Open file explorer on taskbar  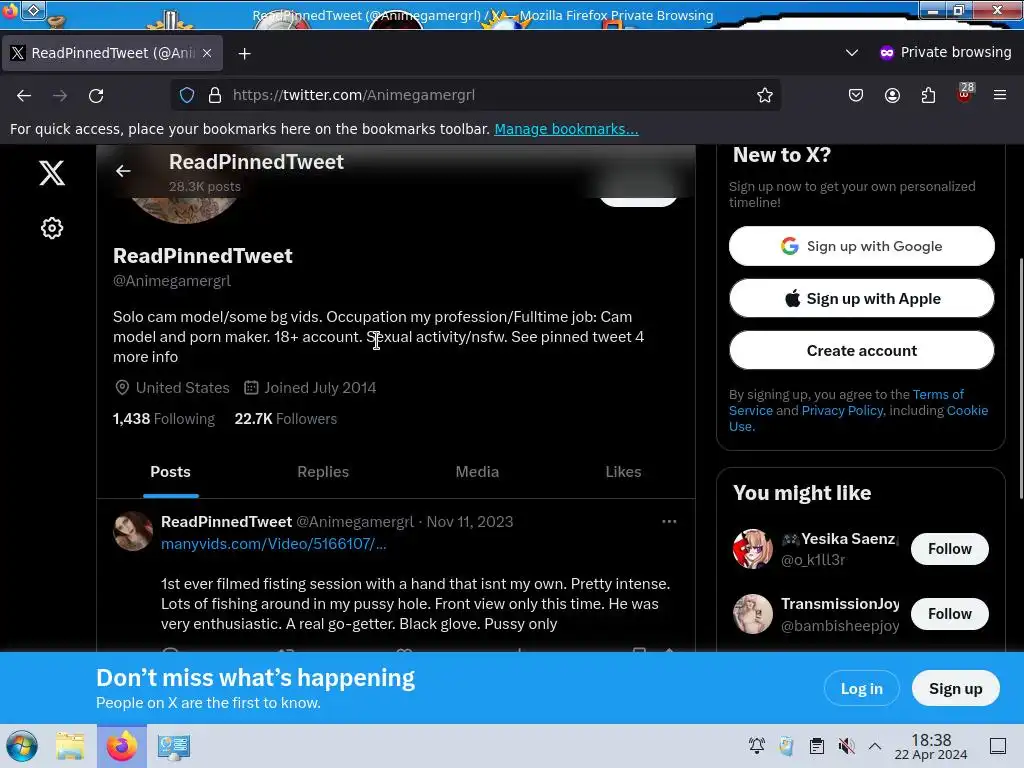(x=70, y=746)
